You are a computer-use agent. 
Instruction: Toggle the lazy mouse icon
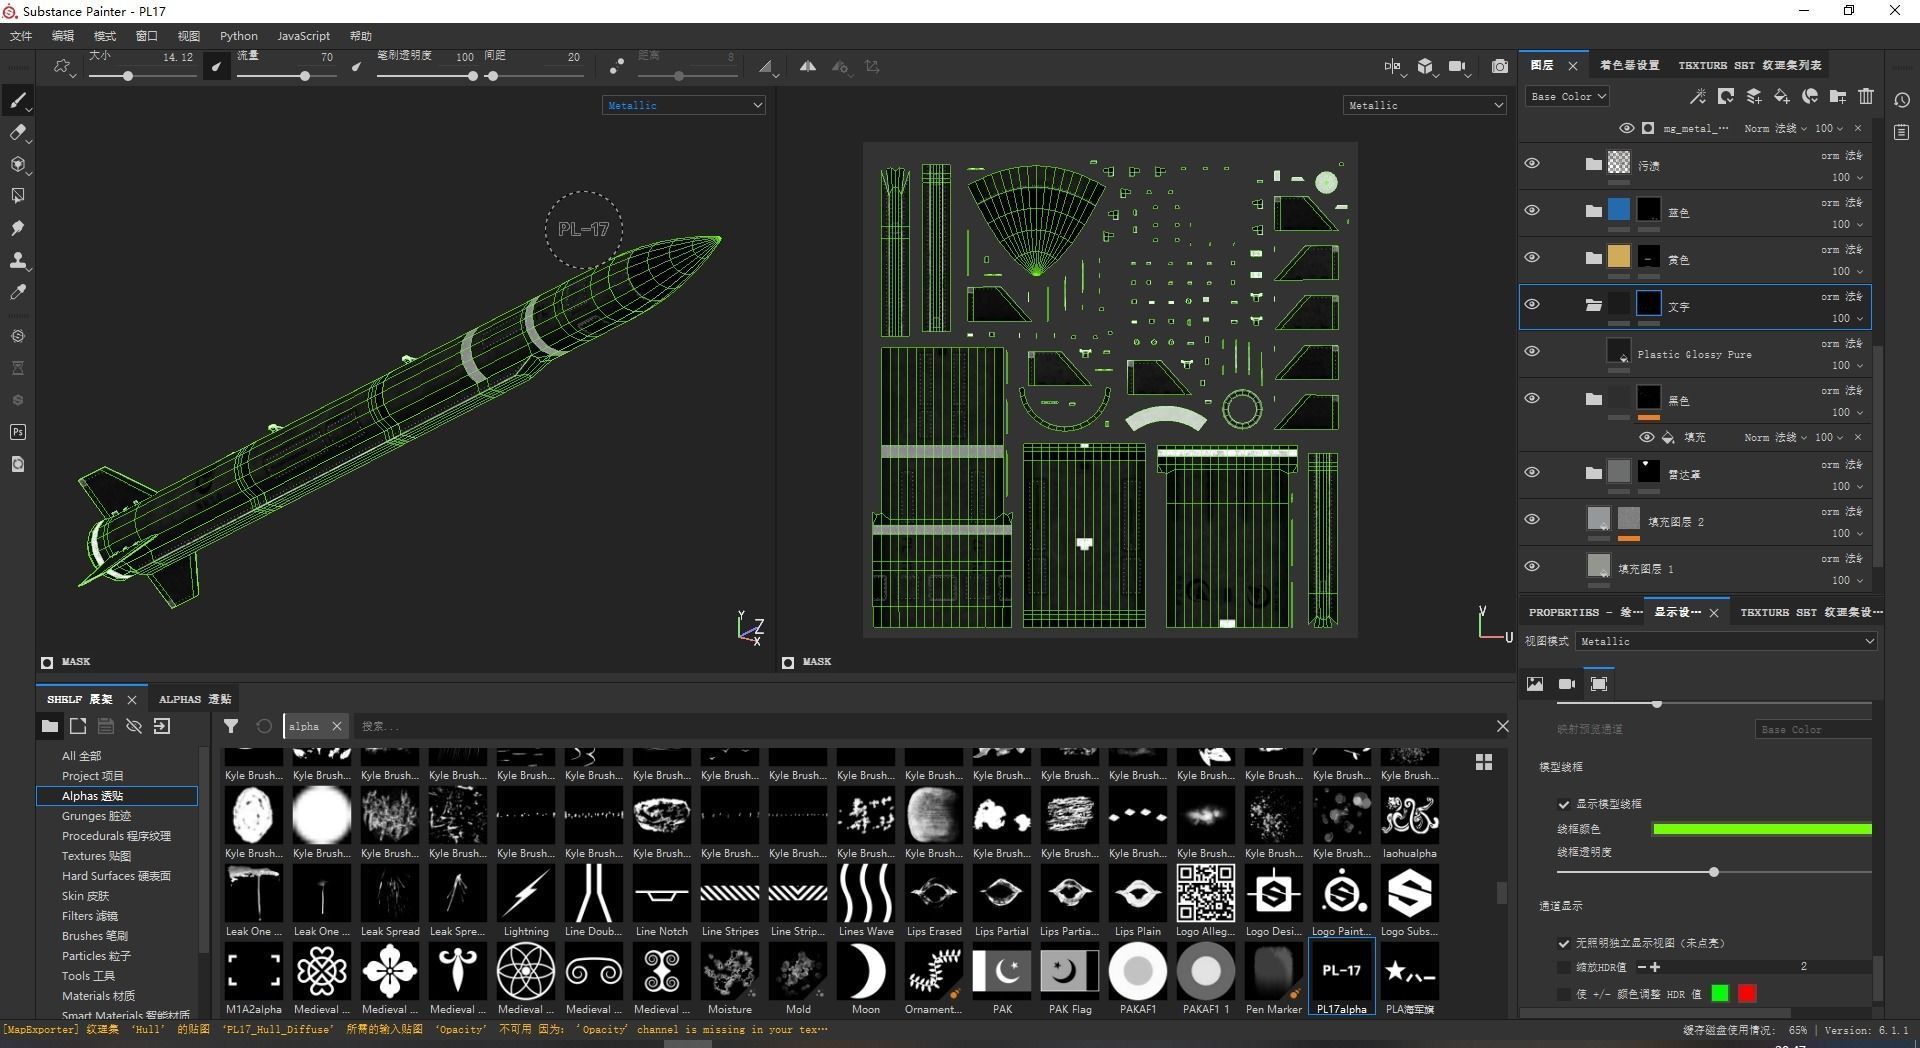click(617, 66)
